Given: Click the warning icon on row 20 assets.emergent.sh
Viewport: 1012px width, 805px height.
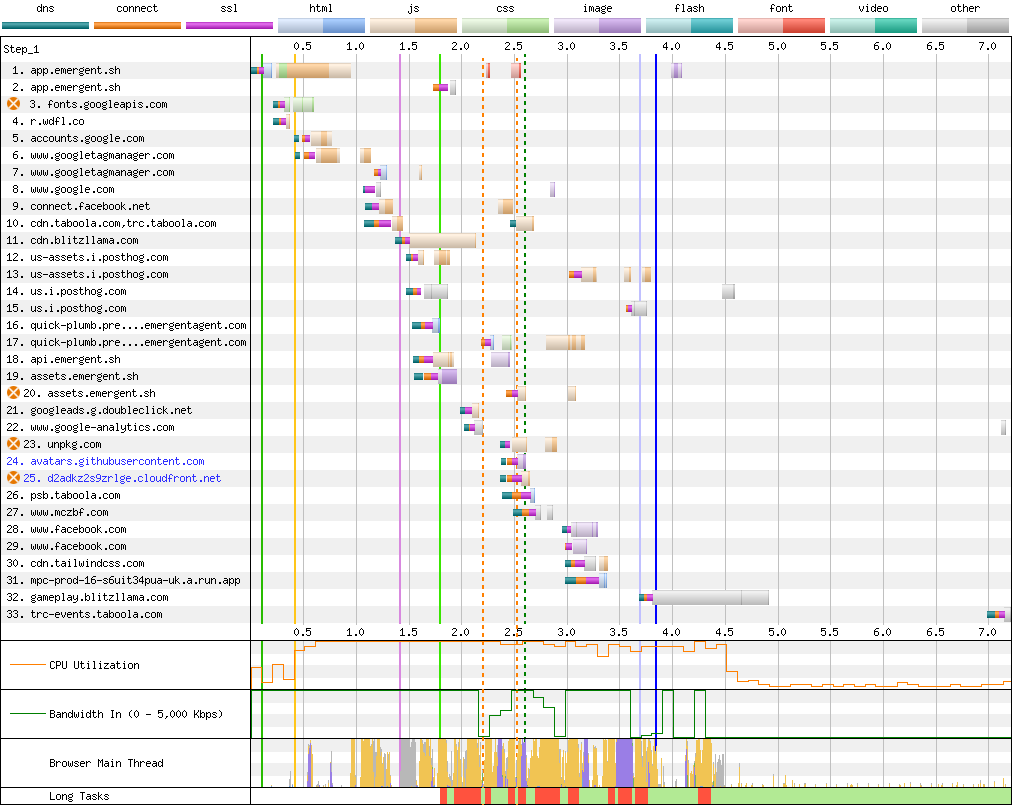Looking at the screenshot, I should point(14,393).
